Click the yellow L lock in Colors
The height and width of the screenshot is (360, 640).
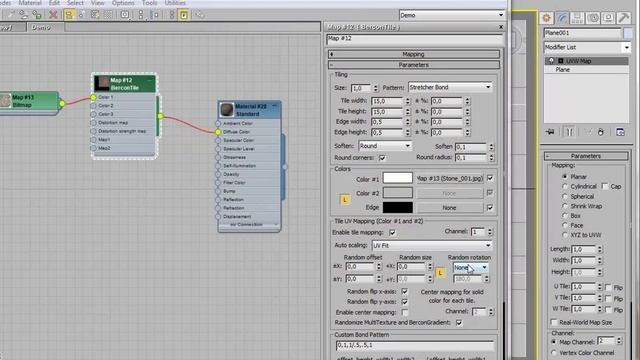coord(345,200)
